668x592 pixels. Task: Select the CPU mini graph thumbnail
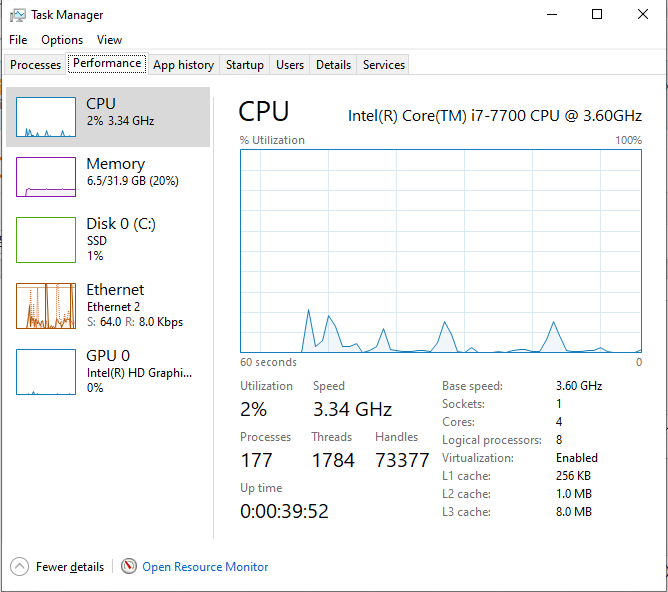tap(46, 117)
